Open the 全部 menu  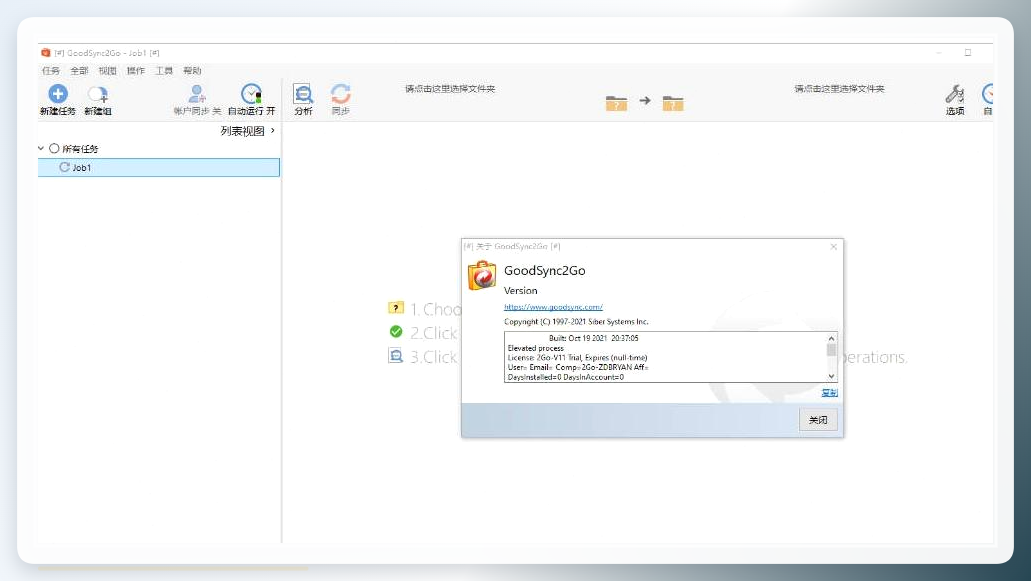[80, 71]
